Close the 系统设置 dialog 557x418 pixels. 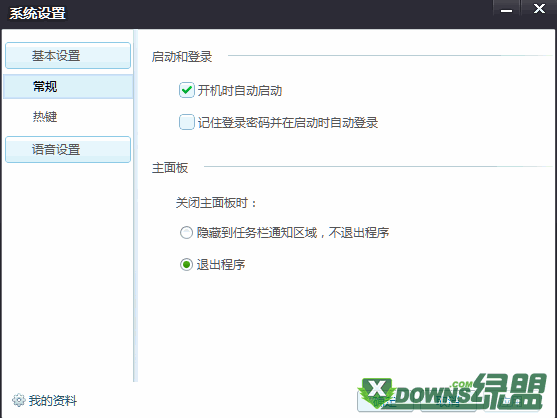(539, 8)
